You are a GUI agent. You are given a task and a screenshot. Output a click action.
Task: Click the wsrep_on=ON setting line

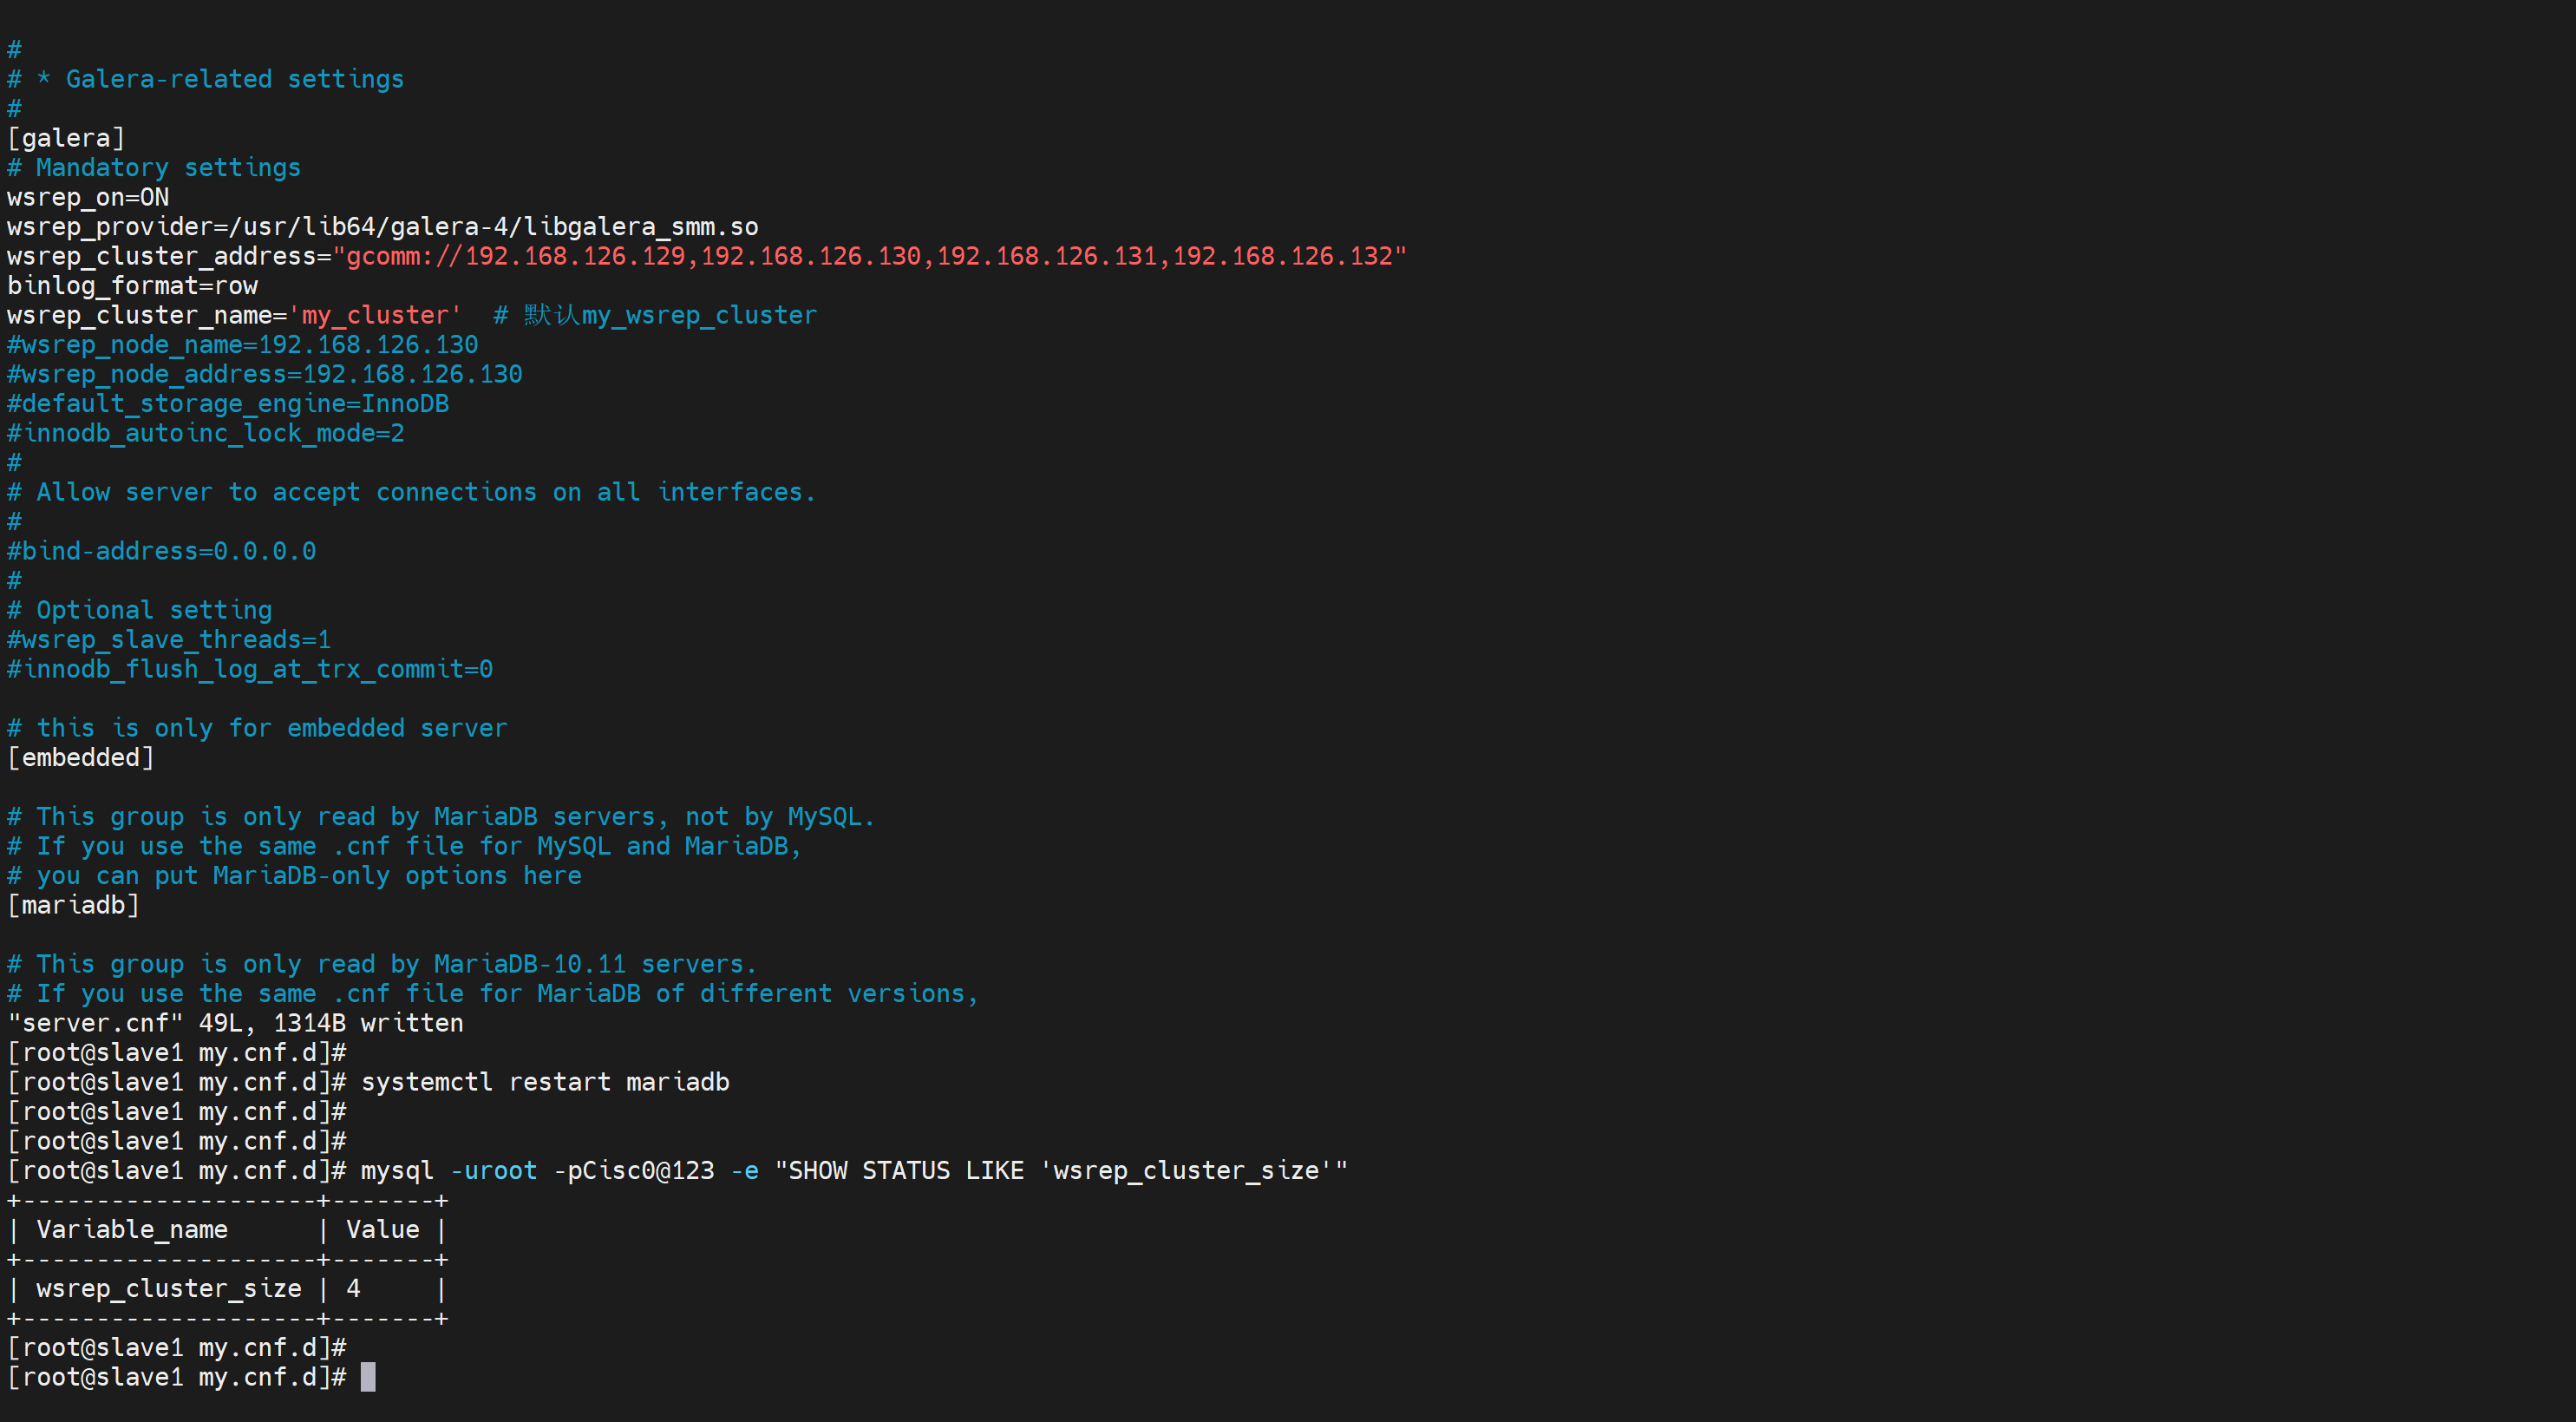pyautogui.click(x=88, y=197)
